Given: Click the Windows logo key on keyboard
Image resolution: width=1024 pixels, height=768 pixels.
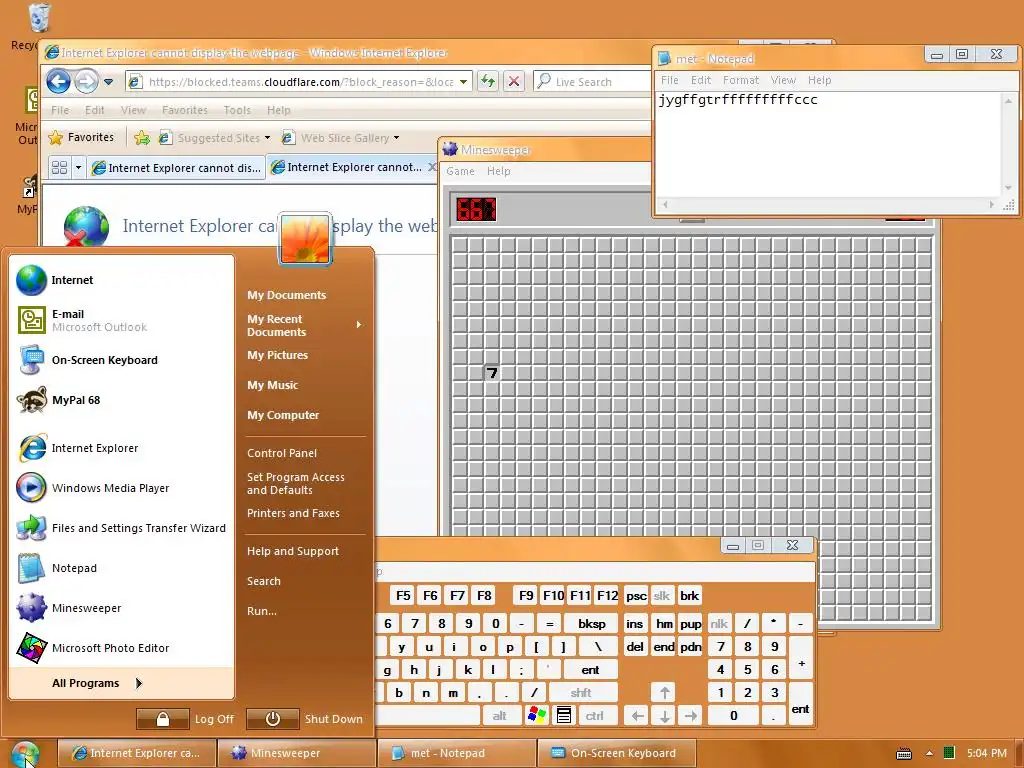Looking at the screenshot, I should [537, 716].
